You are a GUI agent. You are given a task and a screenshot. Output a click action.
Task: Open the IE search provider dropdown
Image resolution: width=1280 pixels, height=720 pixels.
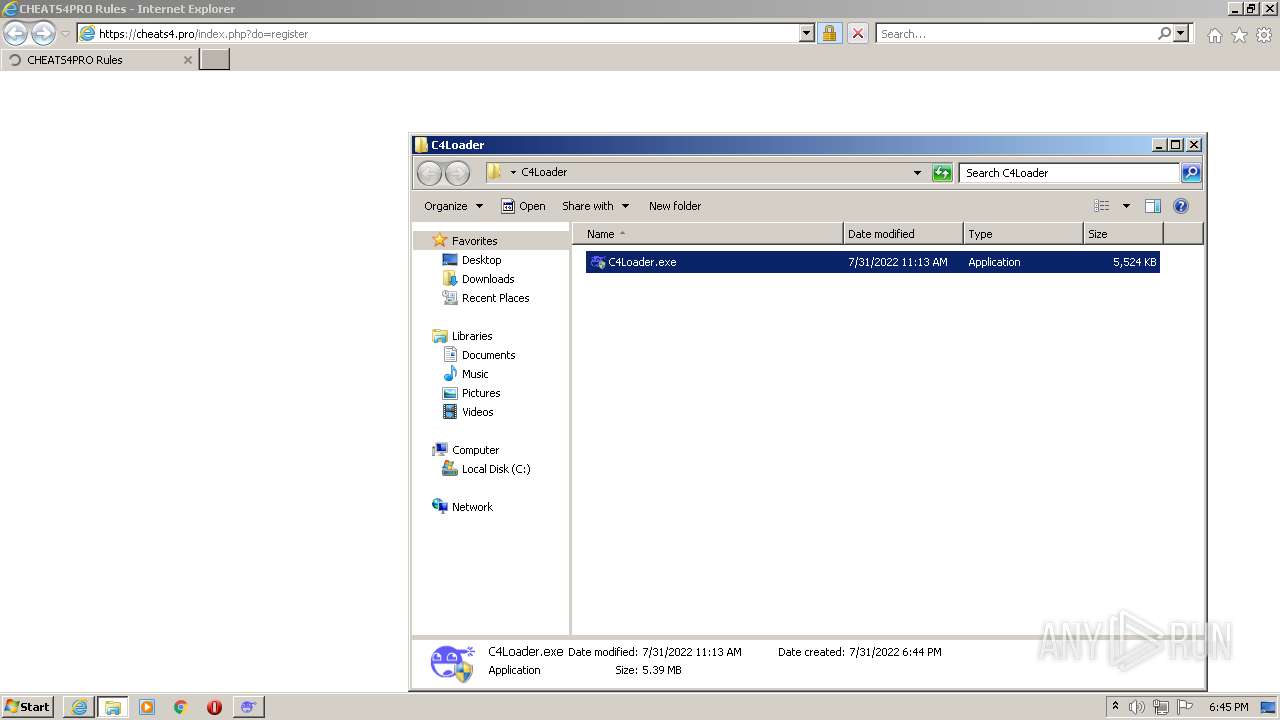pos(1181,33)
